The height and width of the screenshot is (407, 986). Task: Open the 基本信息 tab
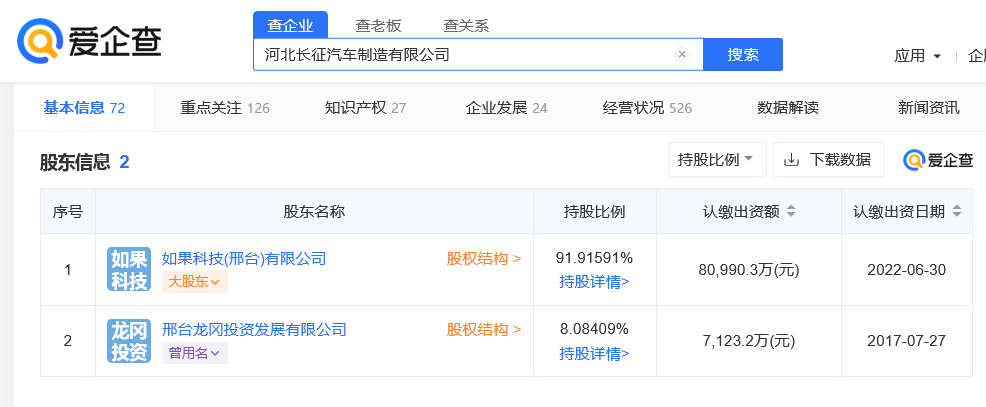coord(84,108)
